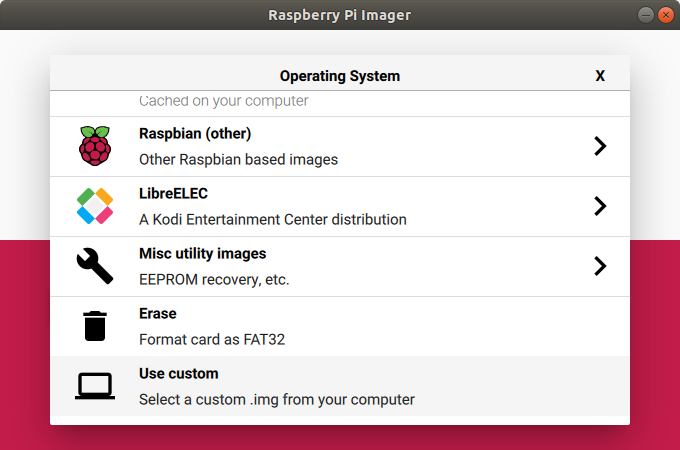Click the LibreELEC colorful diamond icon
680x450 pixels.
[95, 206]
